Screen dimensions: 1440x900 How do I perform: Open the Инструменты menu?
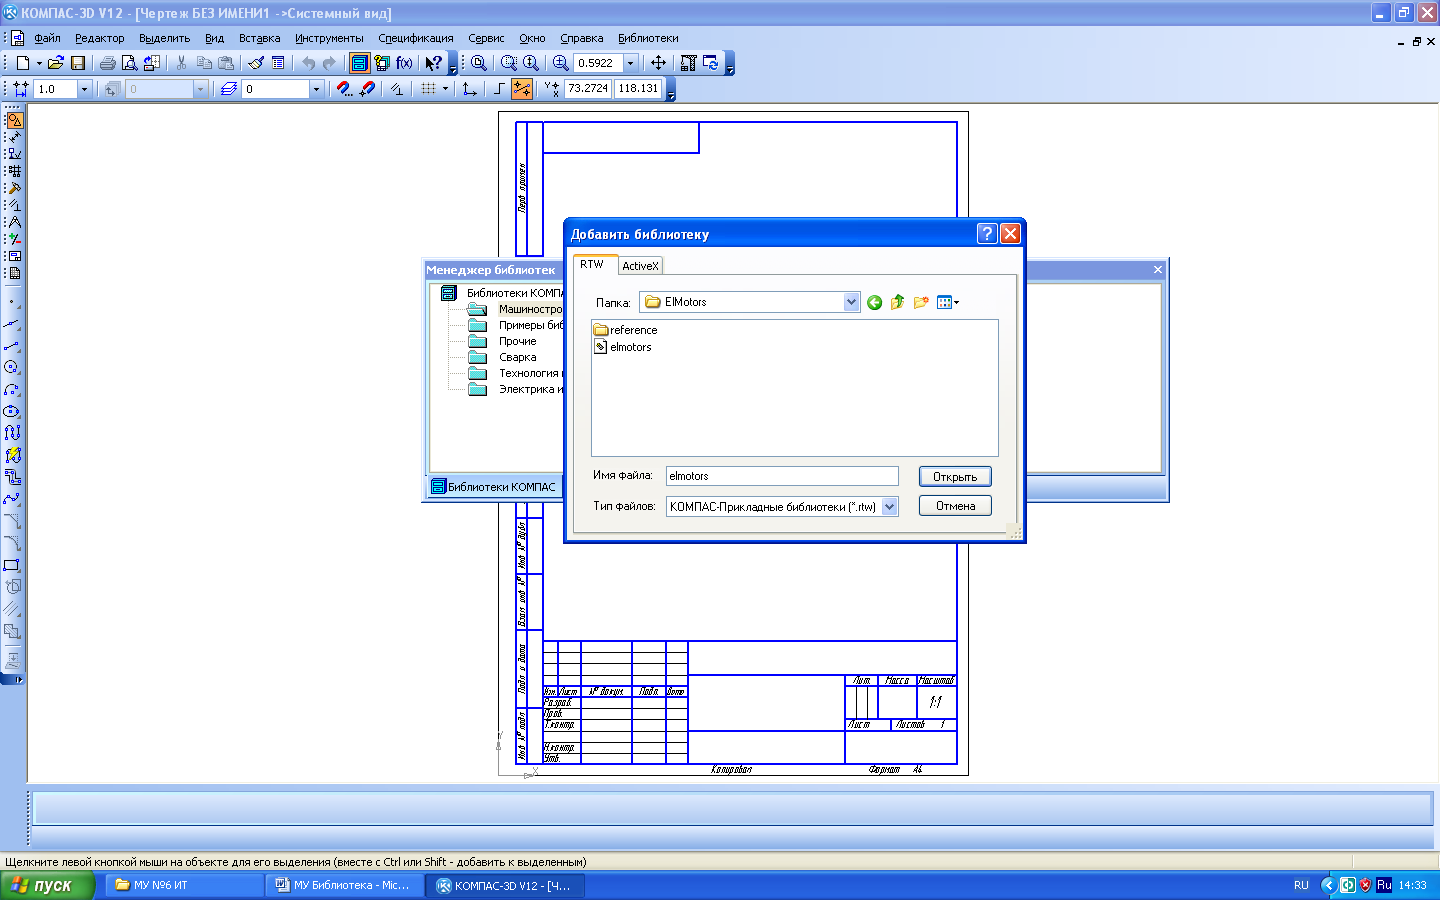pos(329,38)
